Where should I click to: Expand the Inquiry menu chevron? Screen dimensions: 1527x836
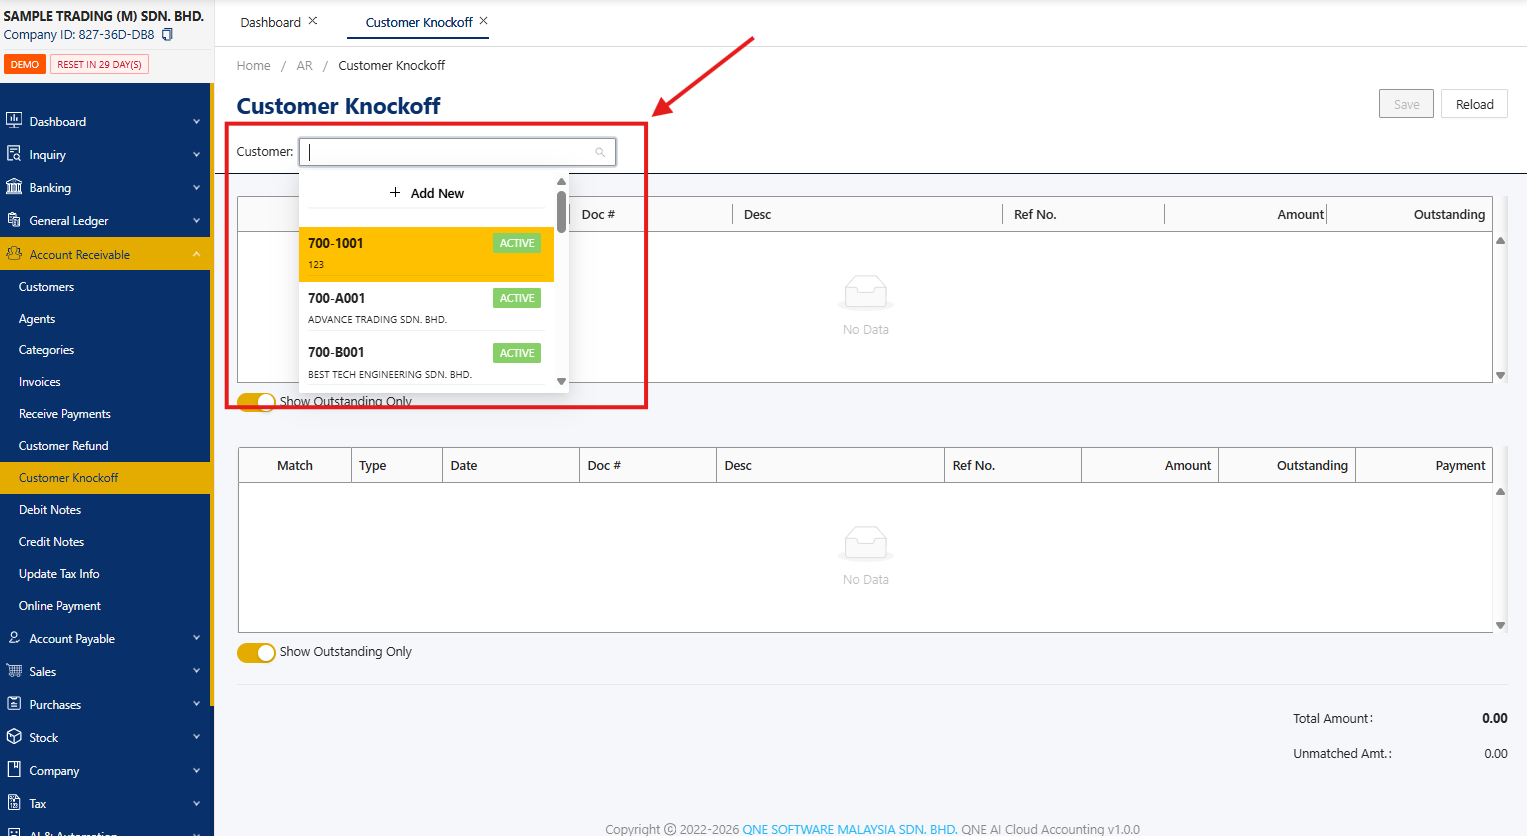coord(196,155)
